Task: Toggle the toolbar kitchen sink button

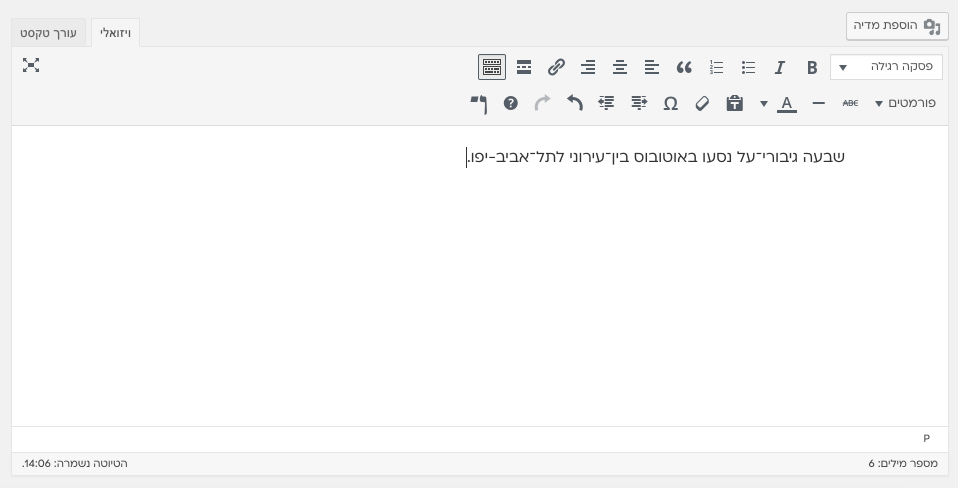Action: (492, 67)
